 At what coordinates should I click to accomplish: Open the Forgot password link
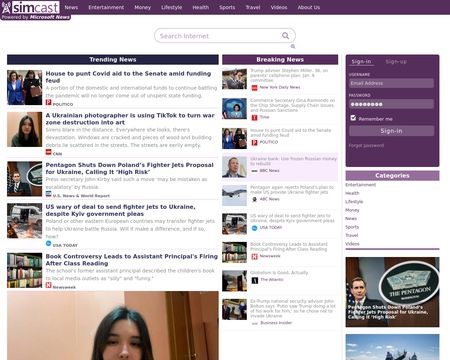point(366,145)
